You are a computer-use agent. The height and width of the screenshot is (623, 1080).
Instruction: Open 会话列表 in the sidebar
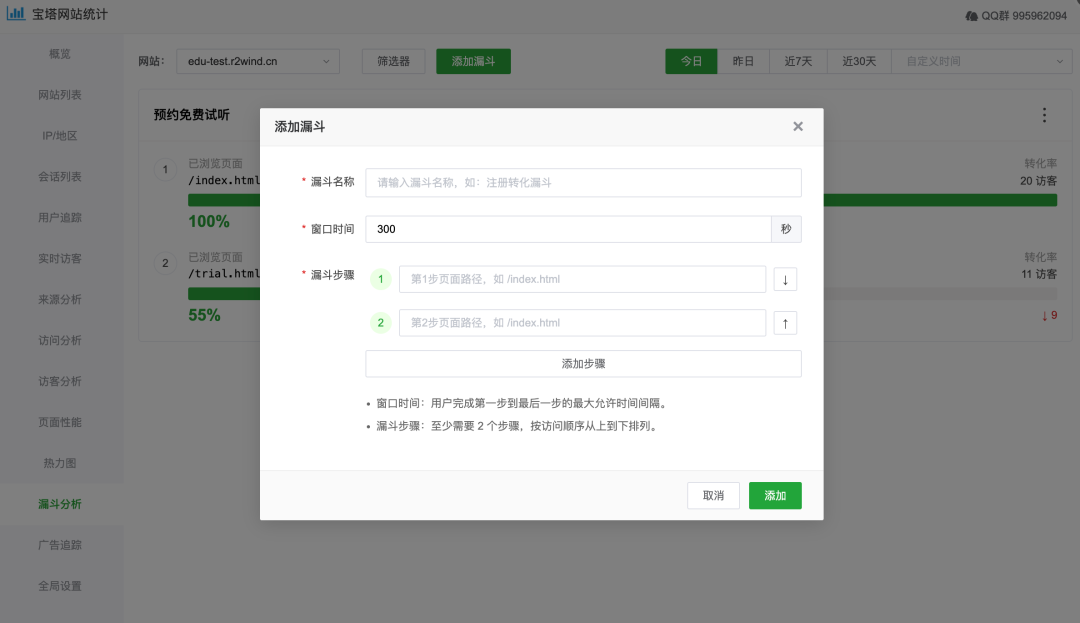(60, 177)
